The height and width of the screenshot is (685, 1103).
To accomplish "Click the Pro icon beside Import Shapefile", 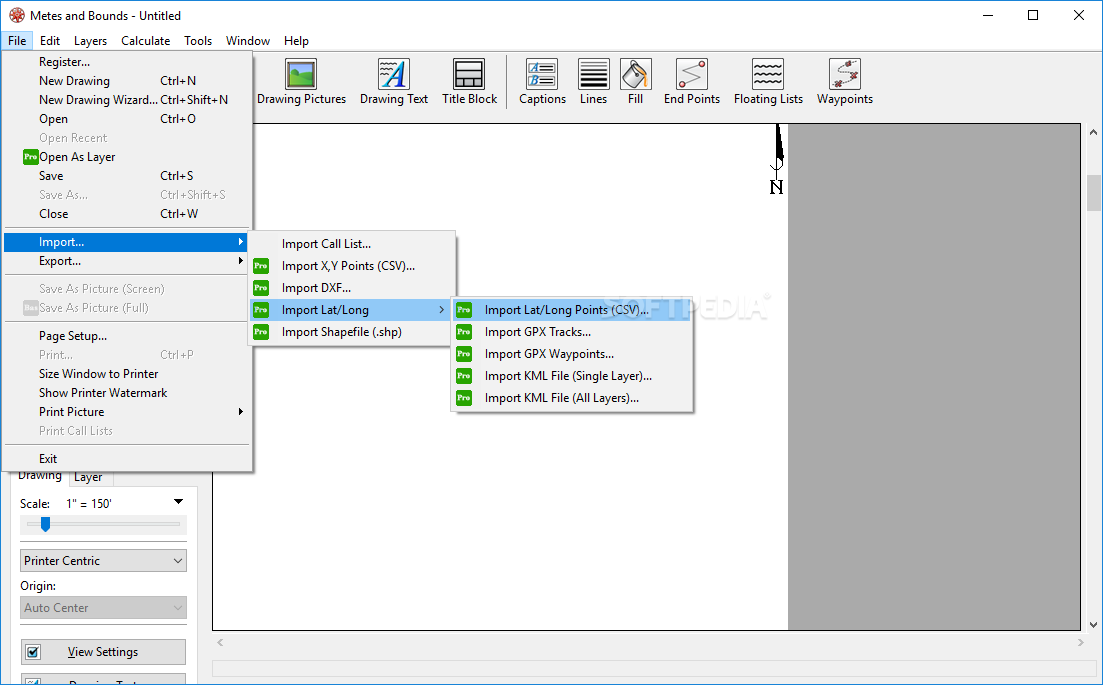I will coord(261,332).
